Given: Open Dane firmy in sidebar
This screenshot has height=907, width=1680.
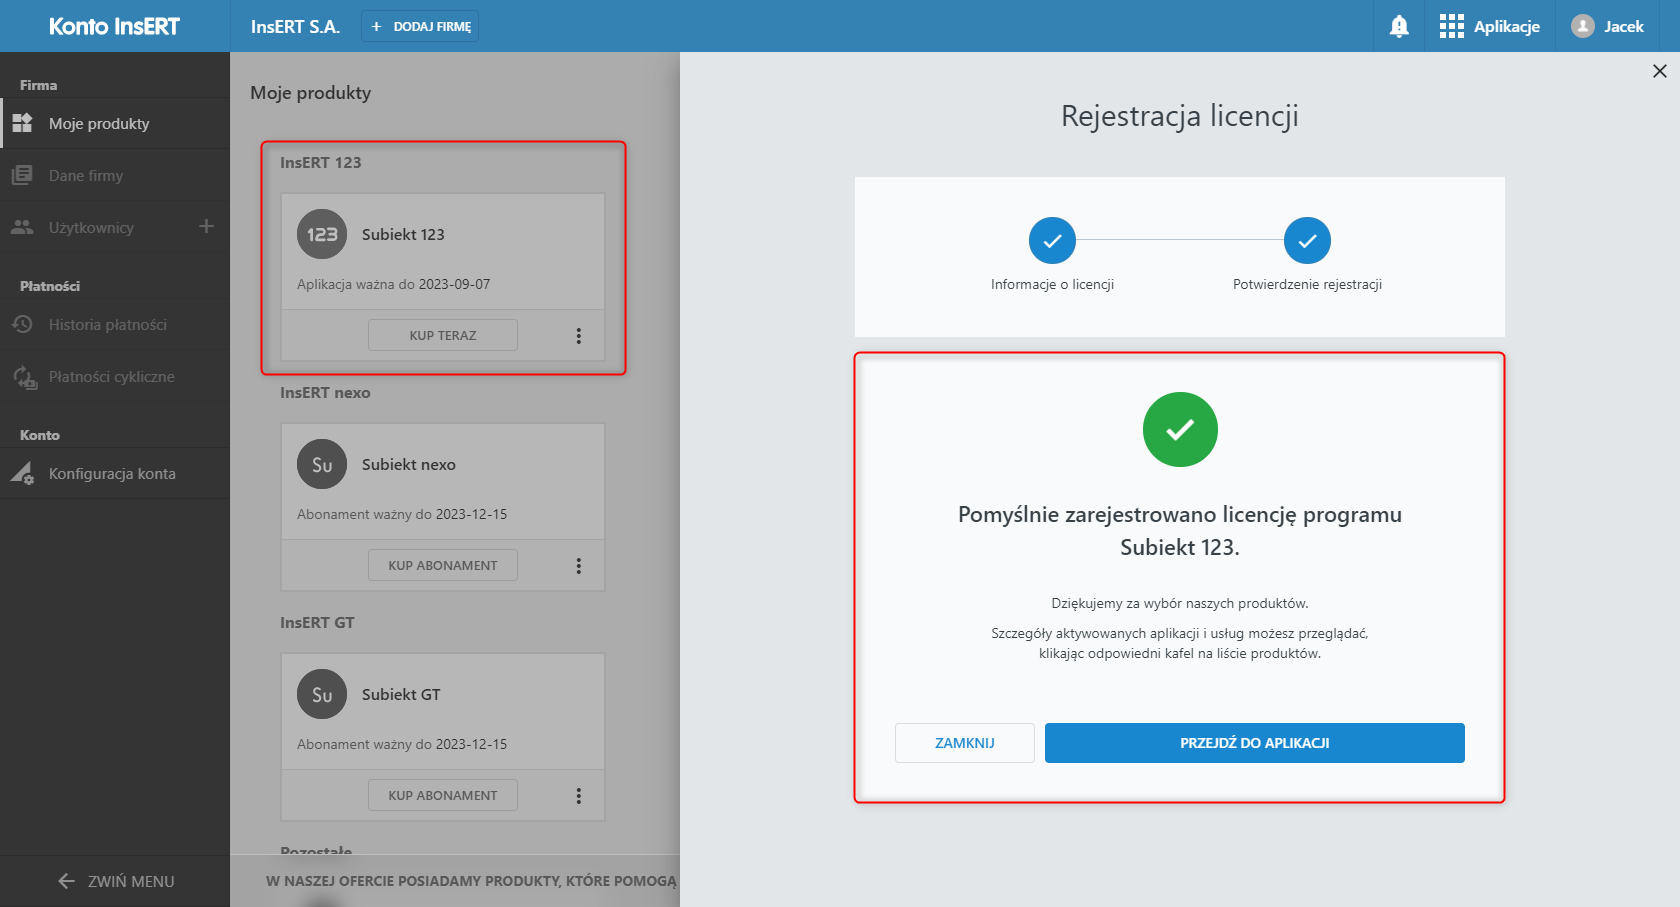Looking at the screenshot, I should click(115, 175).
